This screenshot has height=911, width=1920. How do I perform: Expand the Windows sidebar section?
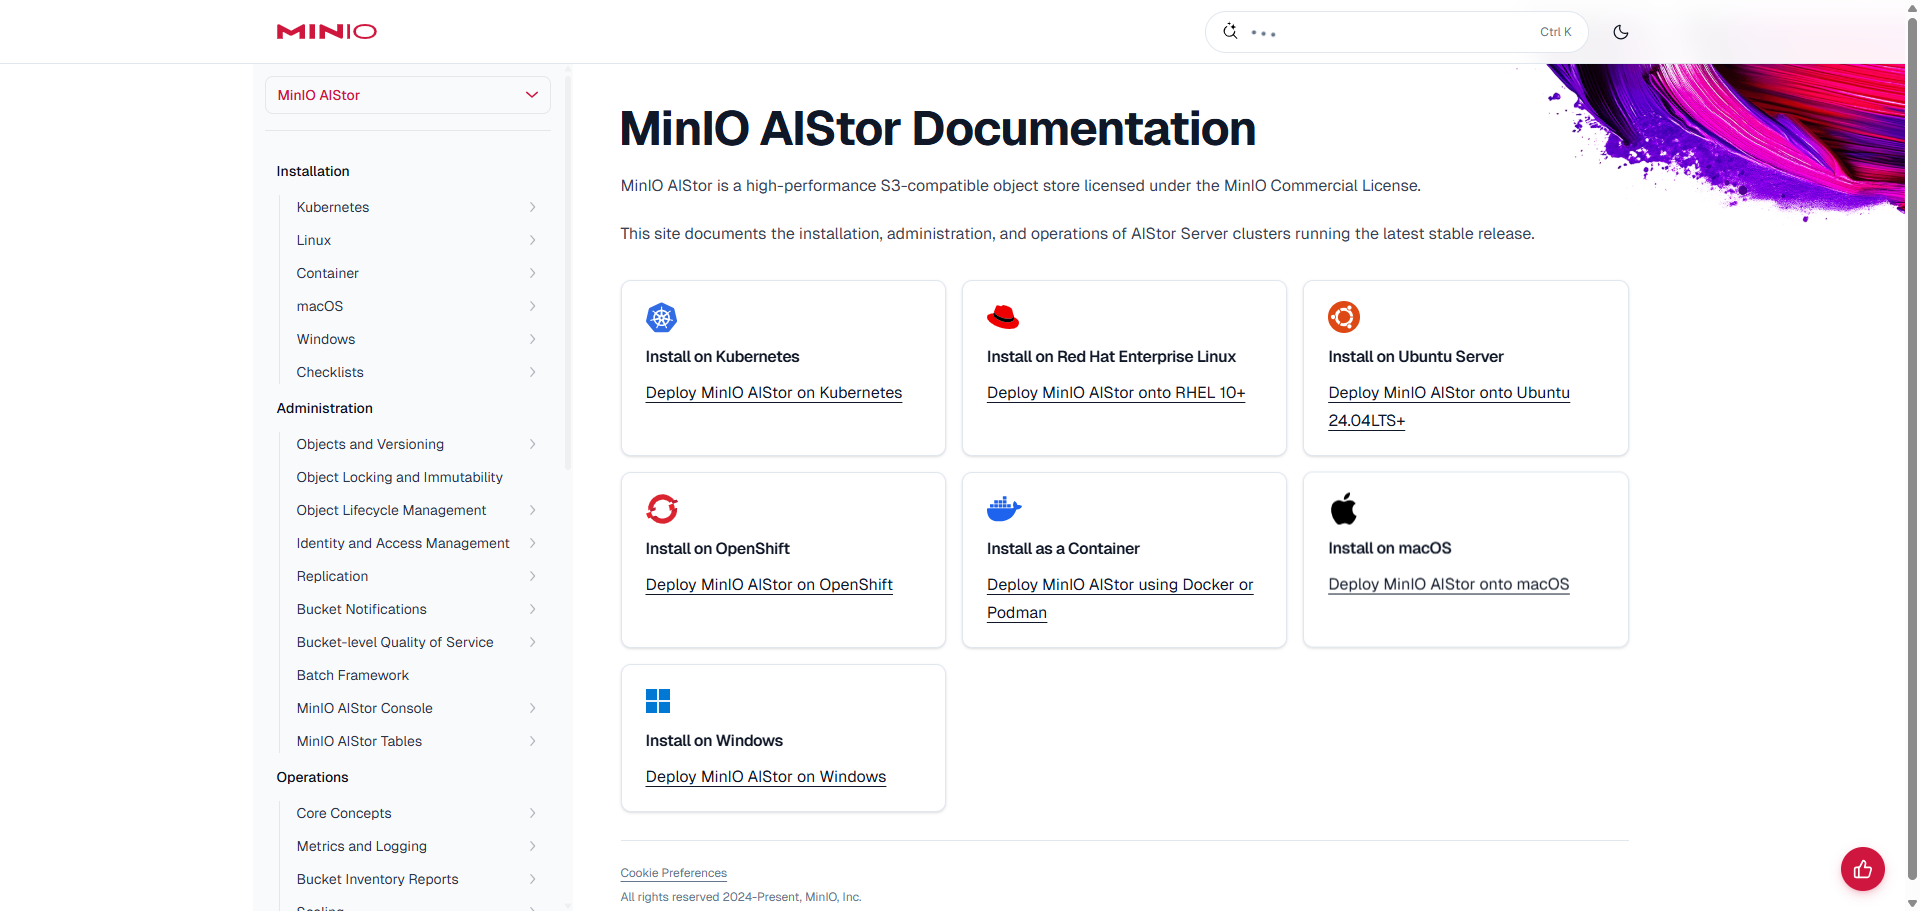tap(532, 339)
